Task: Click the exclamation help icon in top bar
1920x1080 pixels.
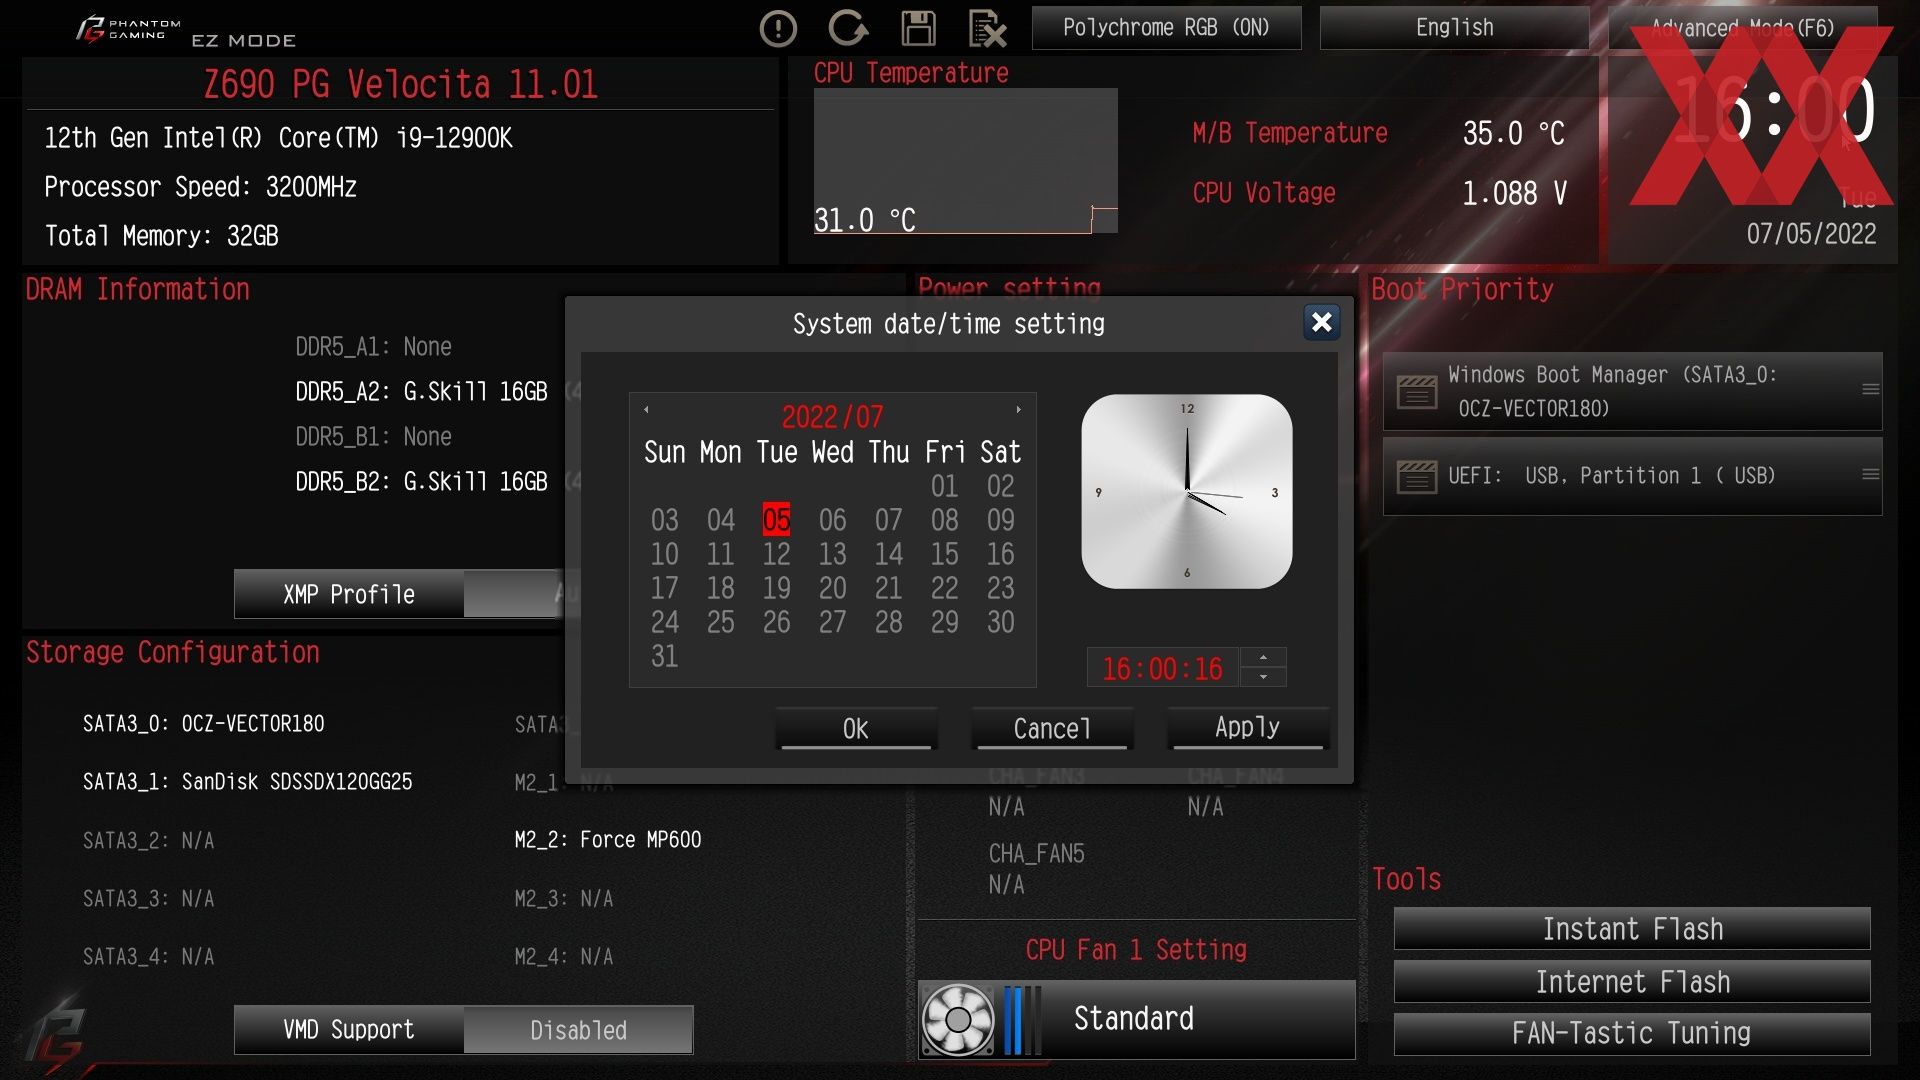Action: 778,28
